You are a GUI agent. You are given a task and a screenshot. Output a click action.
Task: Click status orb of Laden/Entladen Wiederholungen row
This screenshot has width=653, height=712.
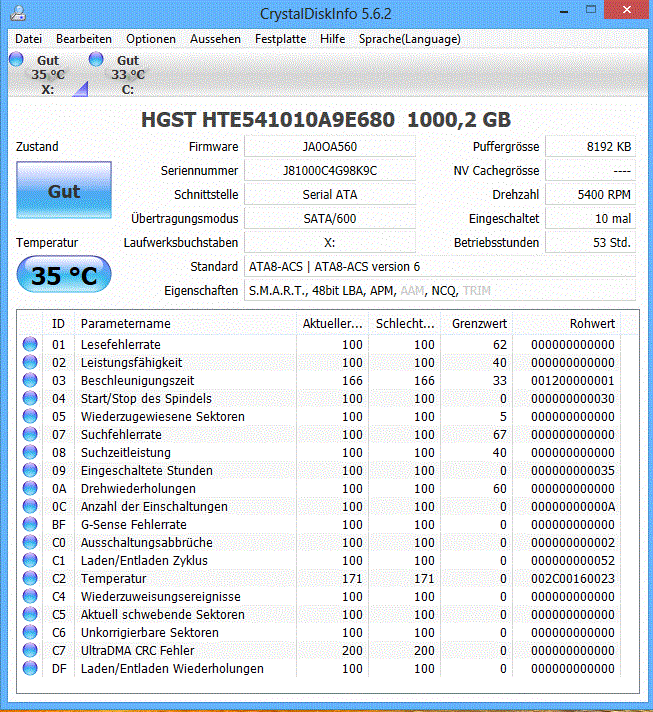pos(30,668)
